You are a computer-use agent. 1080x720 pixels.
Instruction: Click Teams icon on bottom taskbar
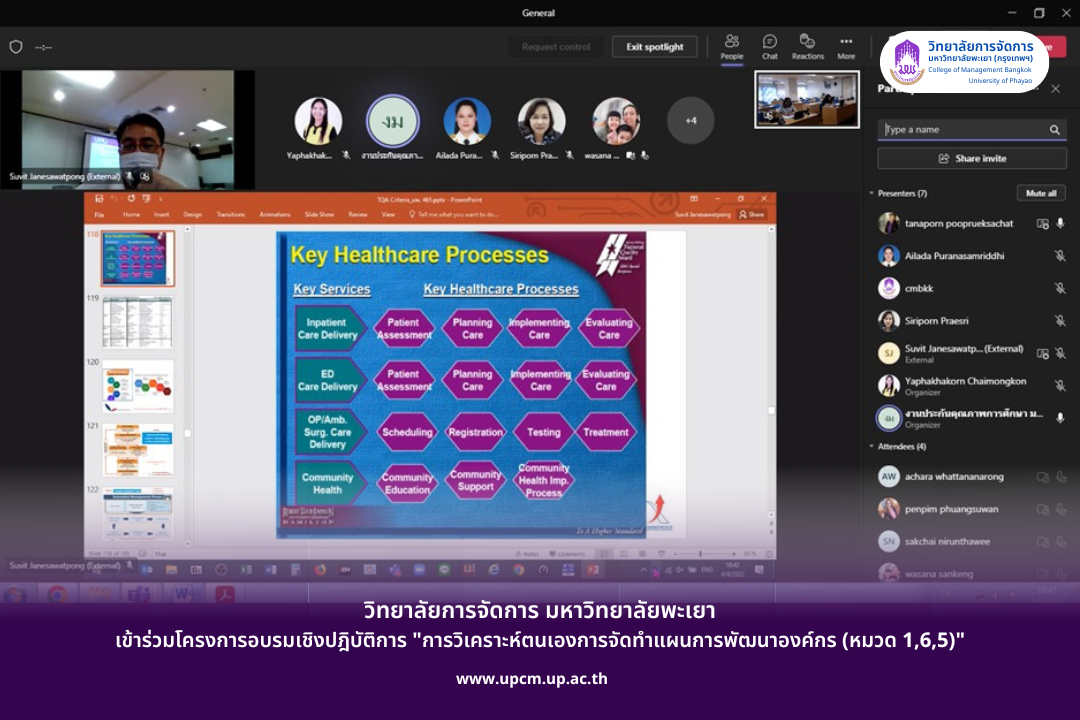(x=140, y=593)
